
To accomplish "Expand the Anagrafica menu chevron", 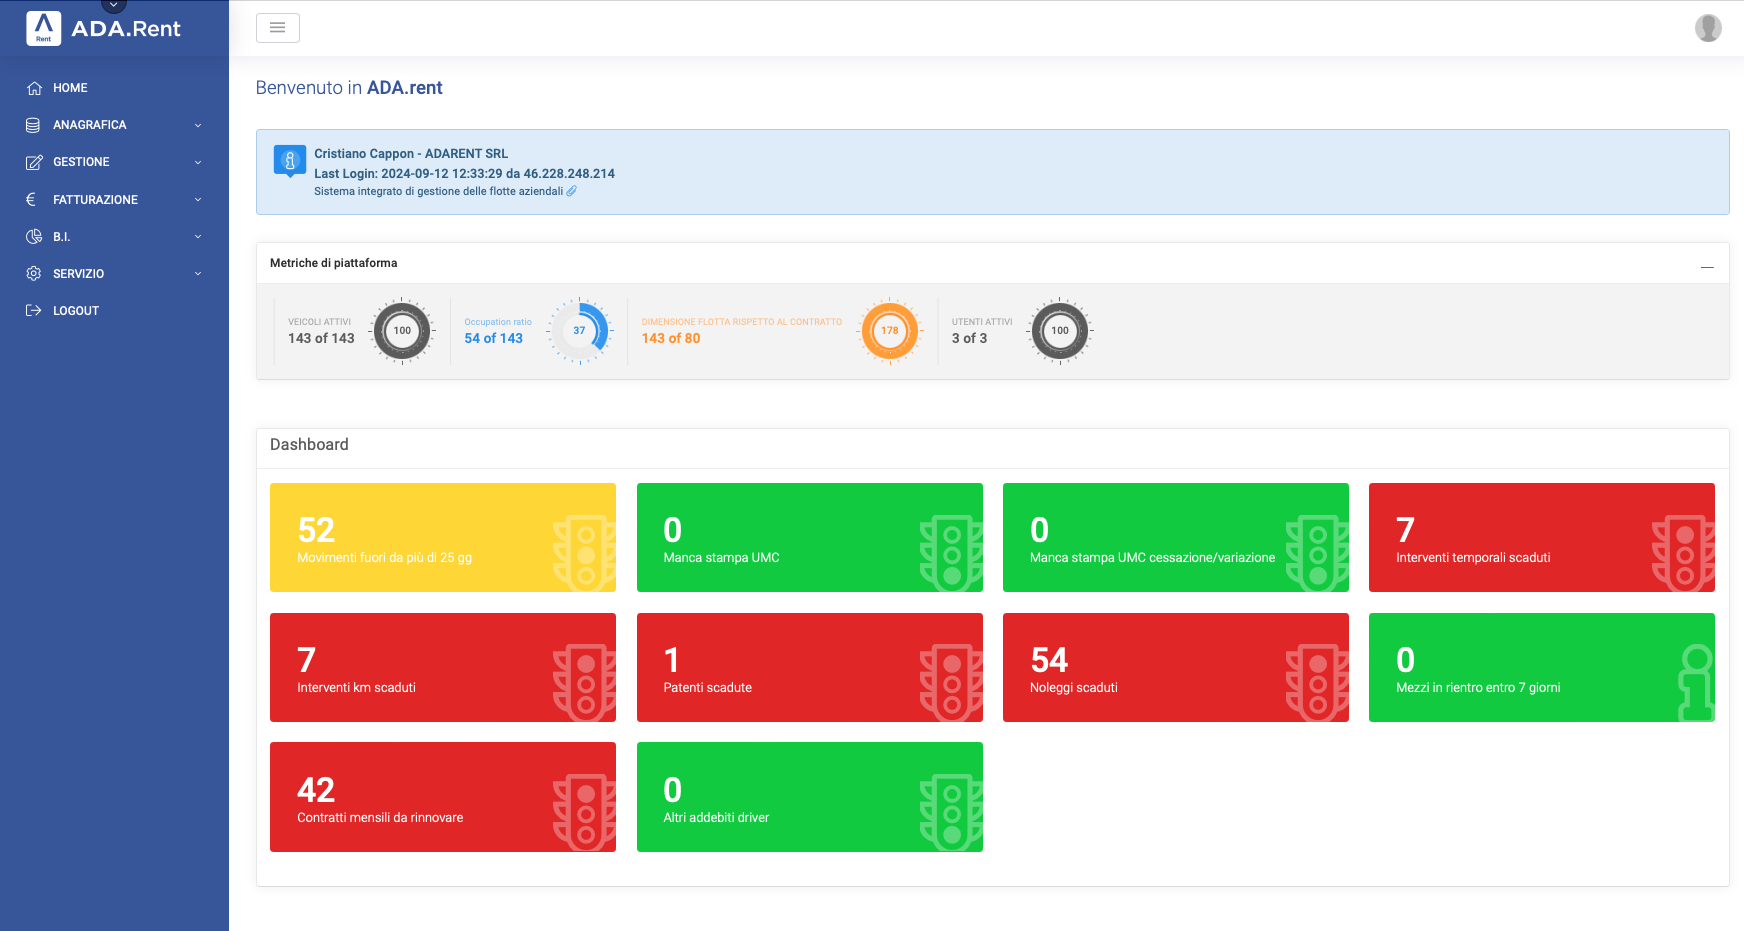I will (198, 125).
